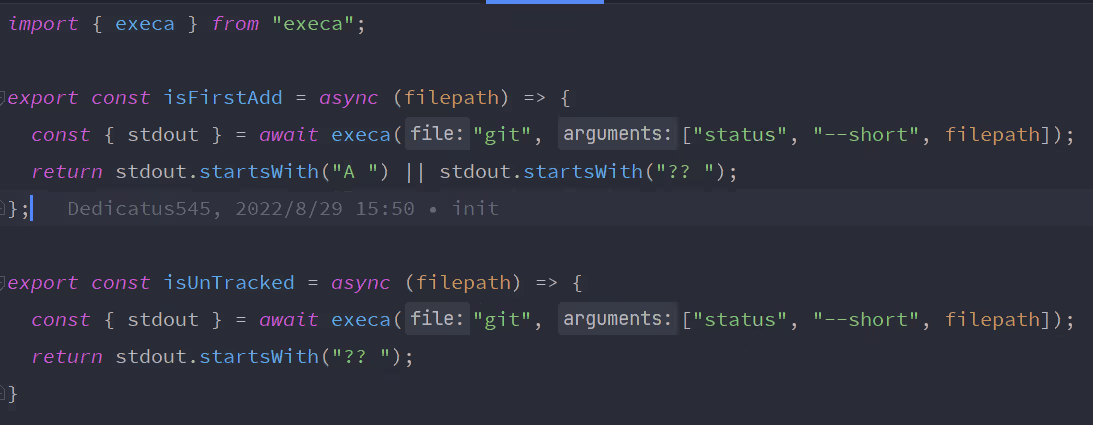Click filepath parameter in isUnTracked signature
1093x425 pixels.
coord(464,283)
